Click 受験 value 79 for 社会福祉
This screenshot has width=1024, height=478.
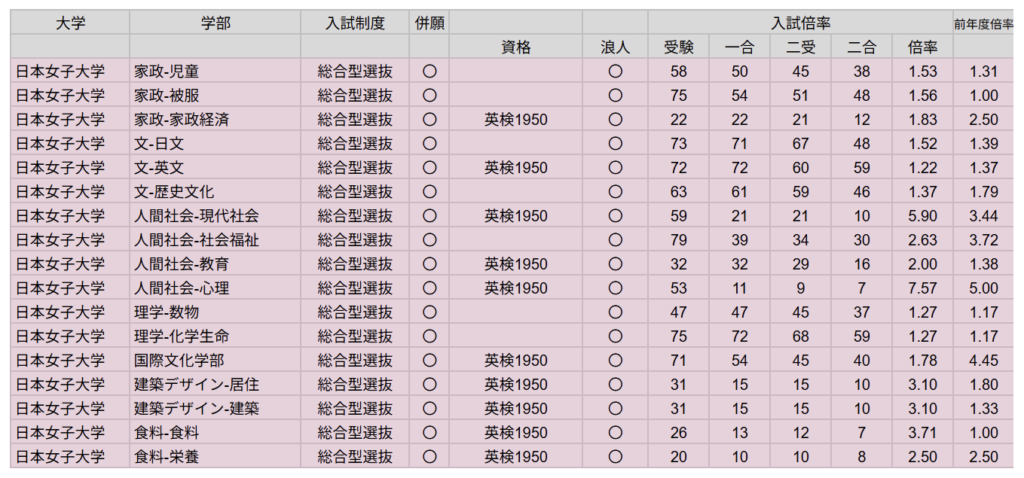(679, 240)
